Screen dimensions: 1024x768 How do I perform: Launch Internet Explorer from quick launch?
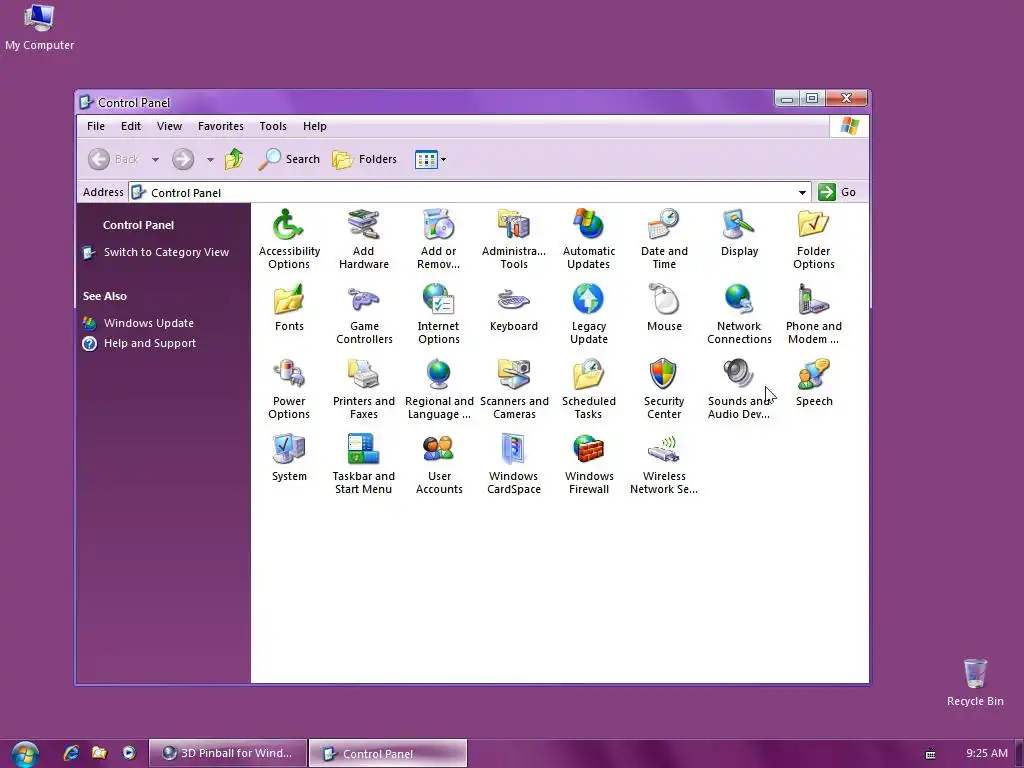pyautogui.click(x=71, y=753)
